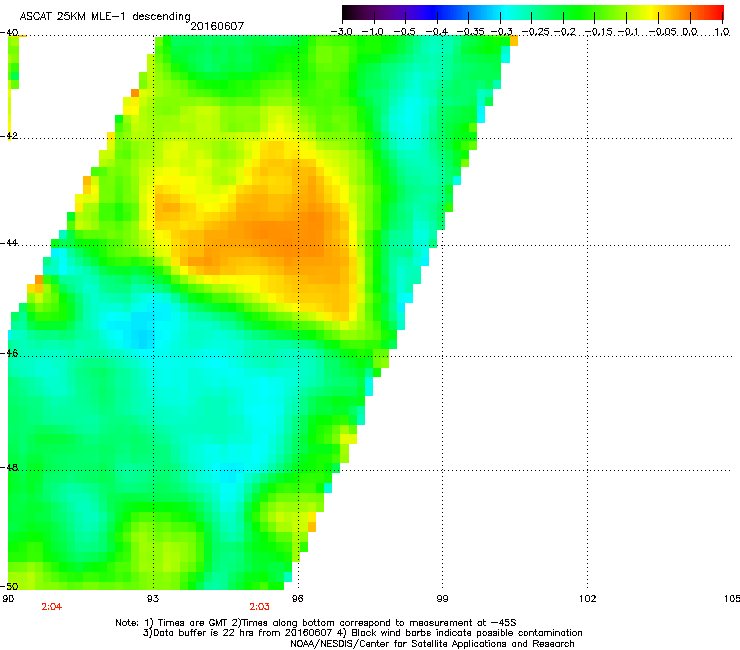Click the 96 longitude axis label
The height and width of the screenshot is (650, 740).
pyautogui.click(x=298, y=599)
